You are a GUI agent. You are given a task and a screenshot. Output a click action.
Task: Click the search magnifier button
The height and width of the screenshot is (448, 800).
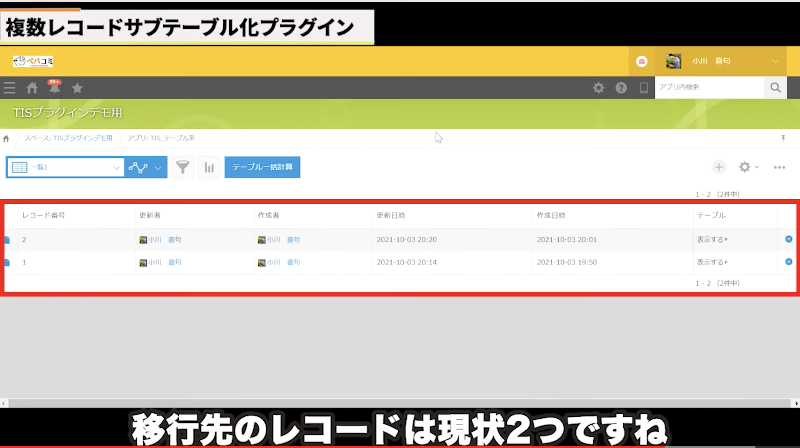775,88
